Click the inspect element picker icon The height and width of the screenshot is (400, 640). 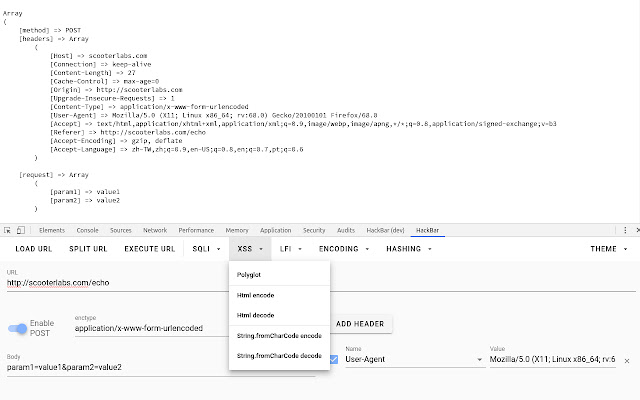pyautogui.click(x=8, y=230)
